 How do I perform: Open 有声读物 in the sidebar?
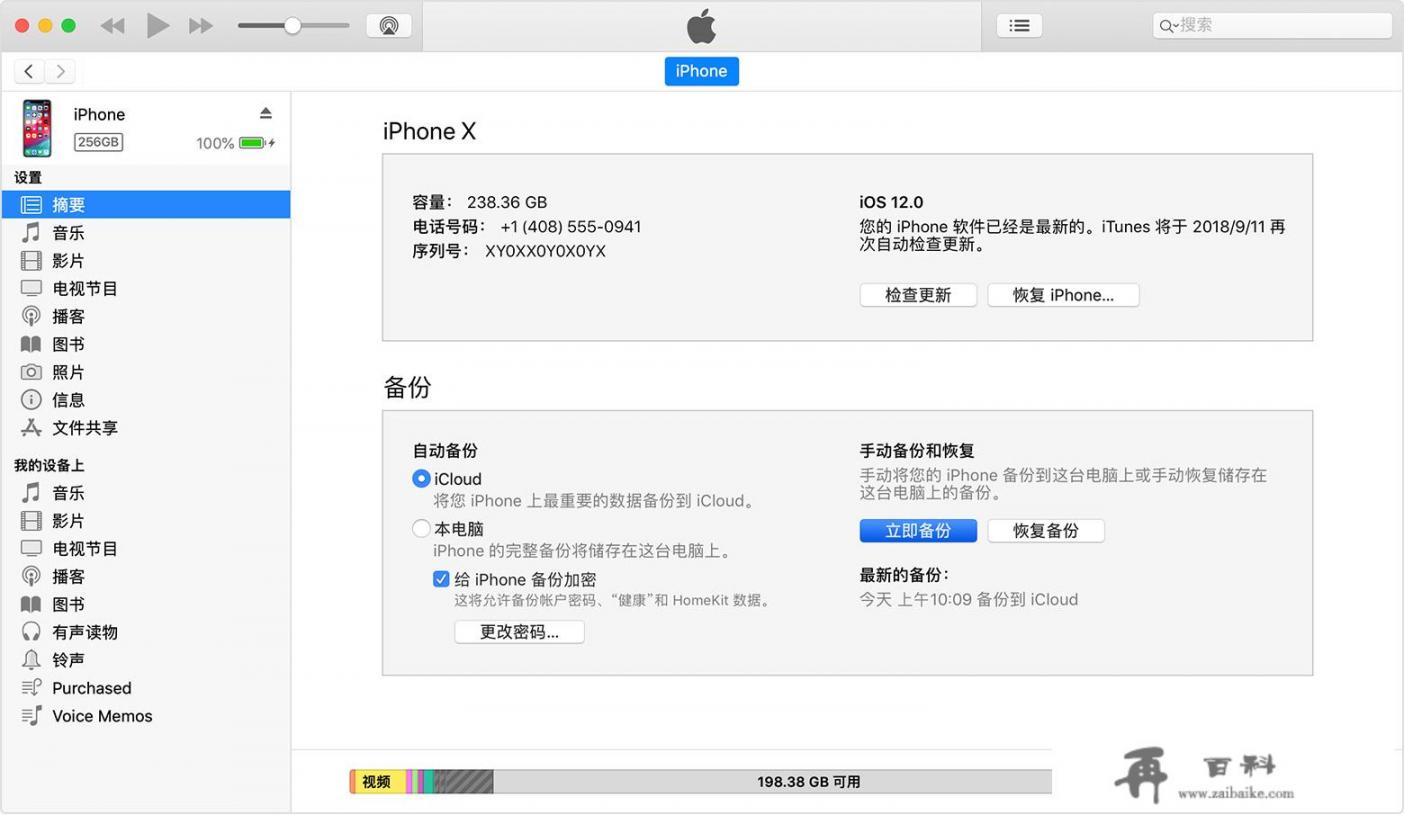point(146,633)
